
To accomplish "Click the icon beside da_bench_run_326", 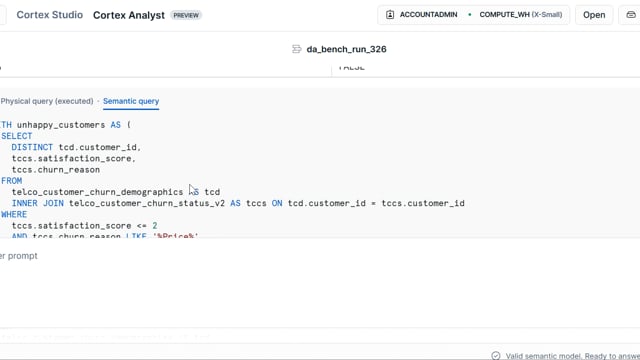I will click(x=297, y=49).
